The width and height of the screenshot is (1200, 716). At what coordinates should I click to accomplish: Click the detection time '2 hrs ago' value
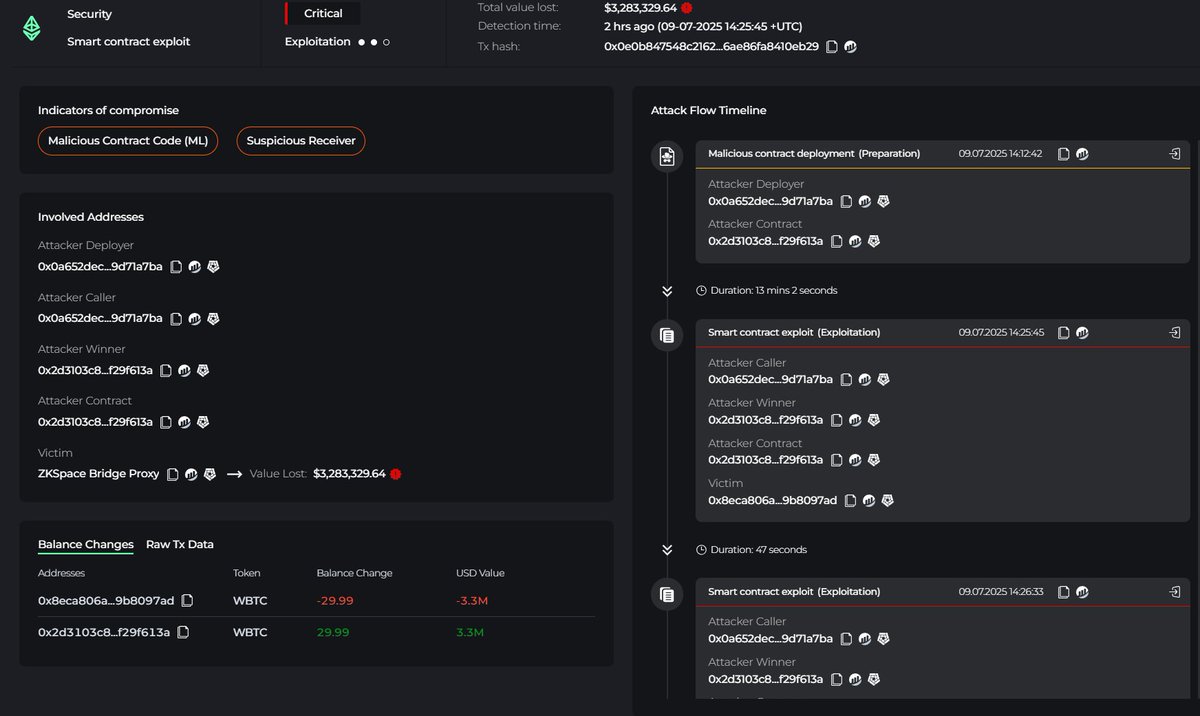click(x=703, y=26)
